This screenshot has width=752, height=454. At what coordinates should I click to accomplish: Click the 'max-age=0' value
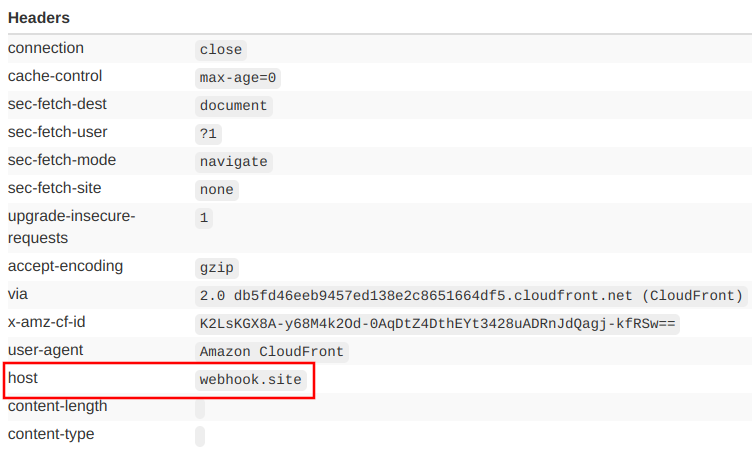(237, 78)
